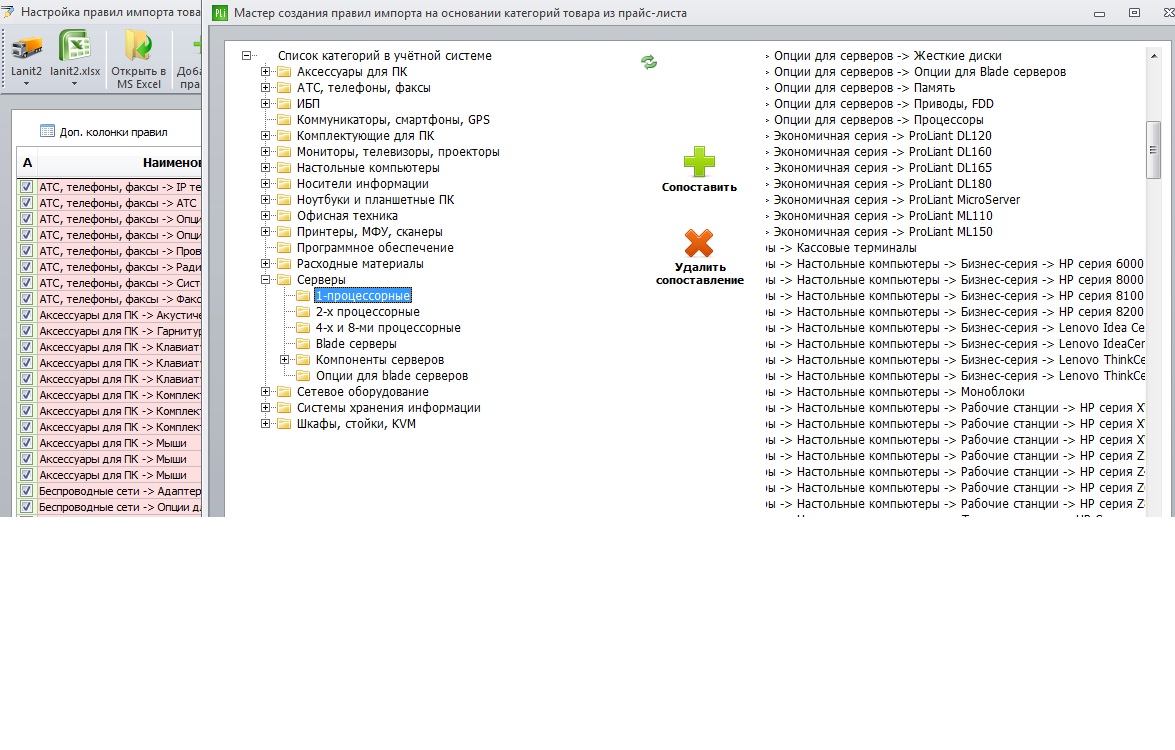
Task: Select 4-х и 8-ми процессорные category
Action: [388, 328]
